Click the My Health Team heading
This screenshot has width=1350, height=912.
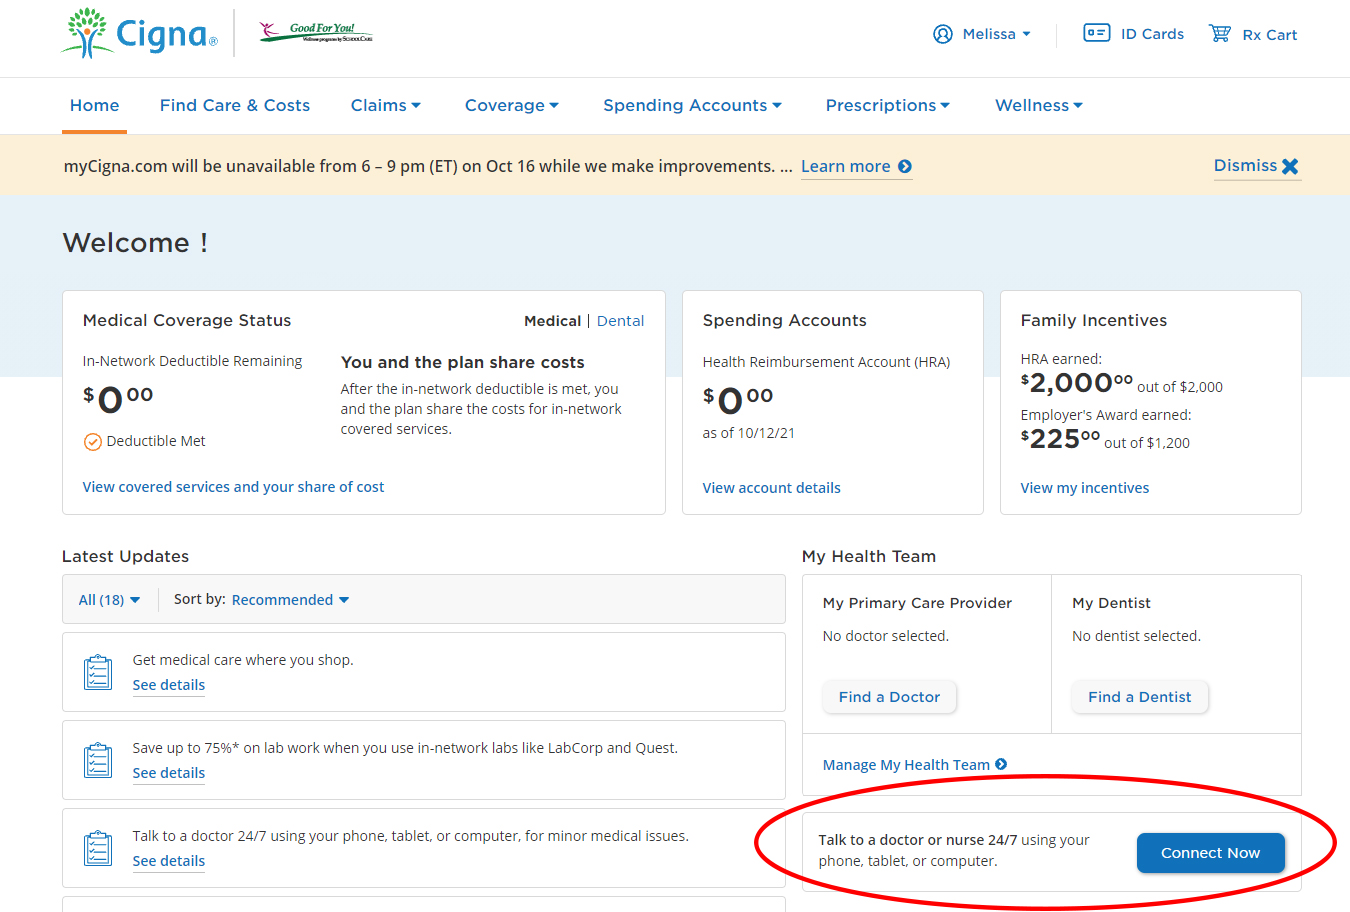868,556
